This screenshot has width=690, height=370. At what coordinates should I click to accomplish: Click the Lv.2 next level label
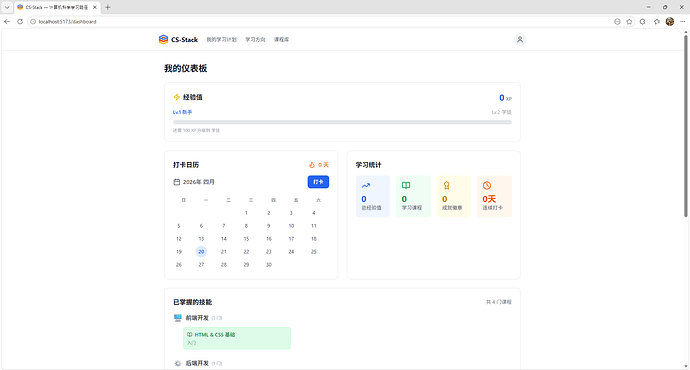[502, 112]
